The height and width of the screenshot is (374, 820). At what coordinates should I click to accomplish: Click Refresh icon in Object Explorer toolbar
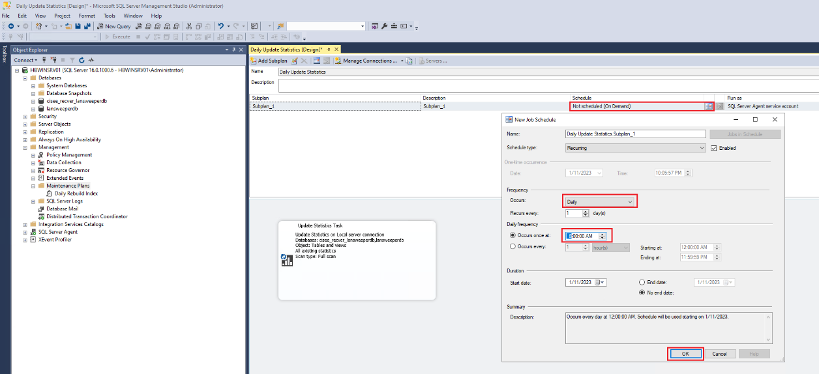click(82, 60)
